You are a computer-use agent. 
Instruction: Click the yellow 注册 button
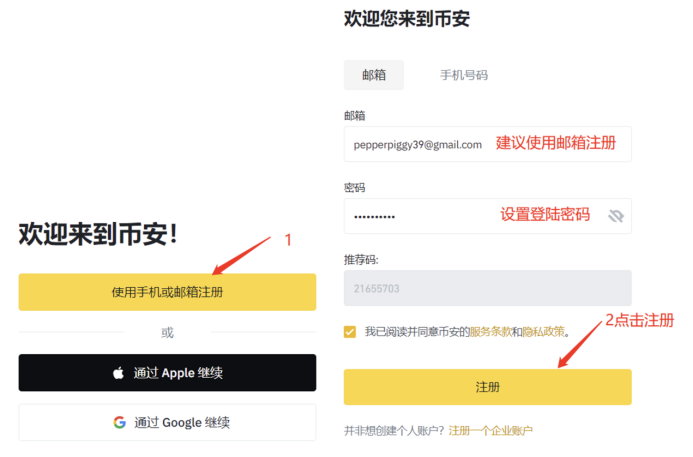tap(487, 387)
